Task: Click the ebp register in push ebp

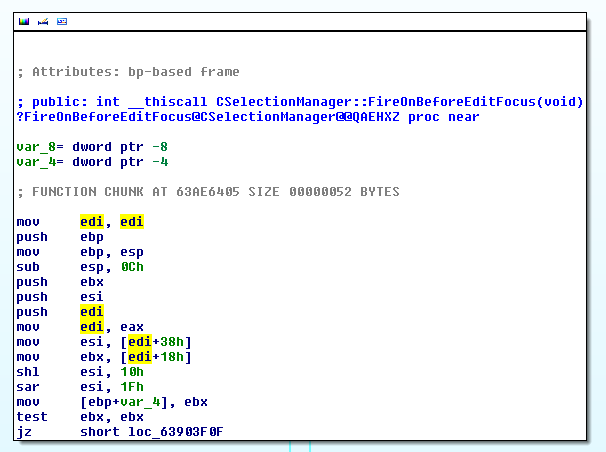Action: 92,237
